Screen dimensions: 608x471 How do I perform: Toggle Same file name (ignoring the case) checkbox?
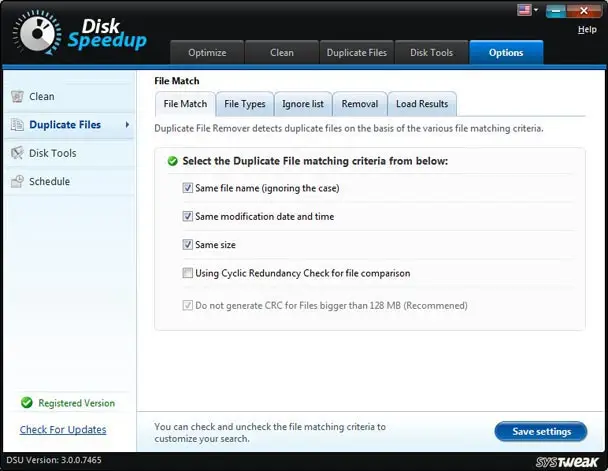[x=188, y=188]
